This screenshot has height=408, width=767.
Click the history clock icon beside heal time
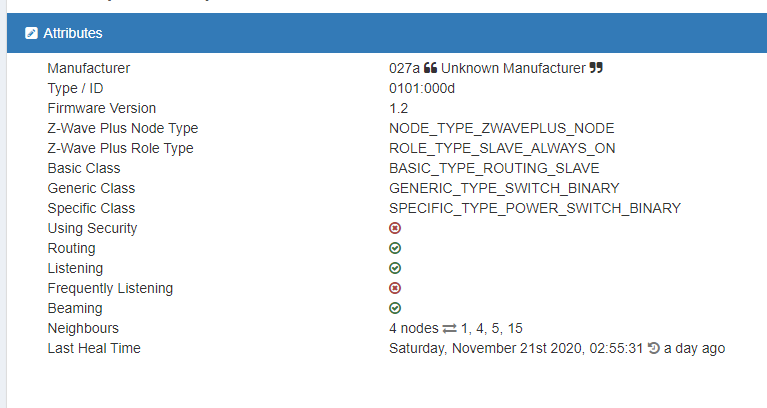653,348
